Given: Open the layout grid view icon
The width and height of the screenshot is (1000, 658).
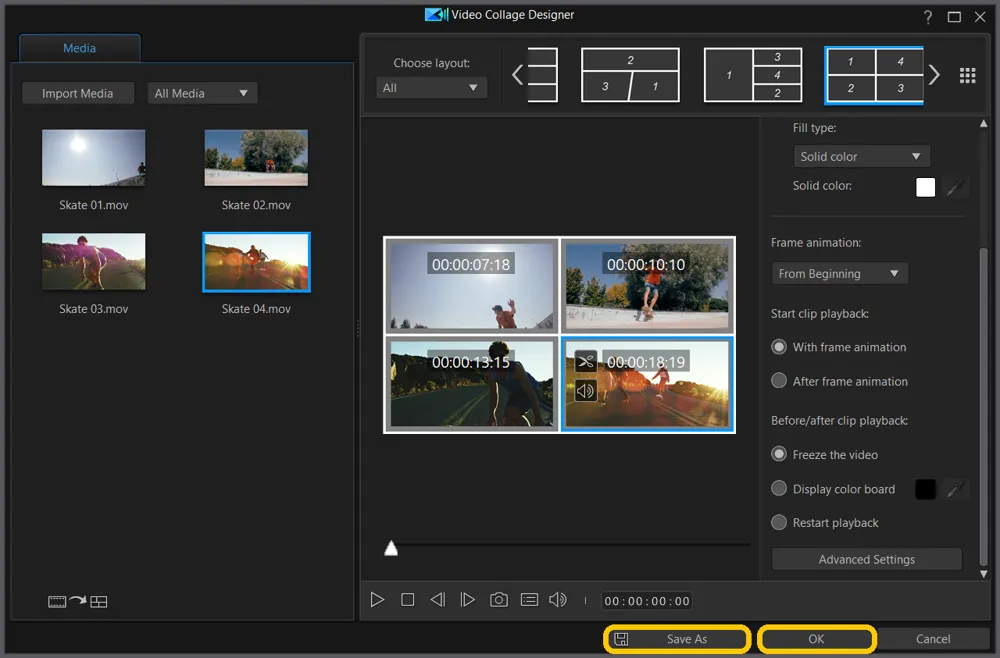Looking at the screenshot, I should click(967, 75).
